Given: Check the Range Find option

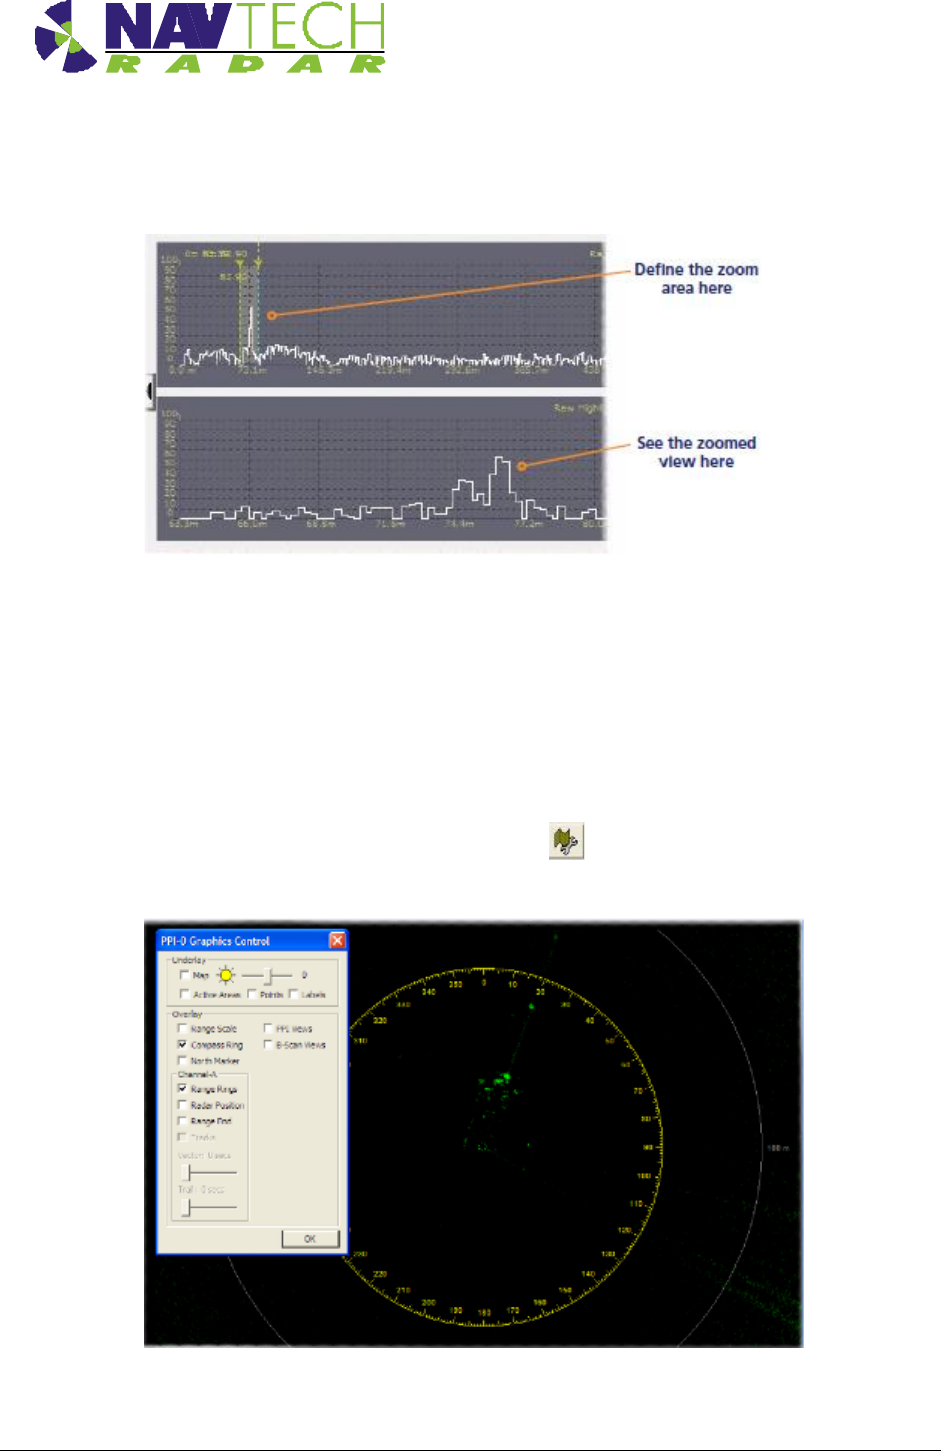Looking at the screenshot, I should point(182,1121).
